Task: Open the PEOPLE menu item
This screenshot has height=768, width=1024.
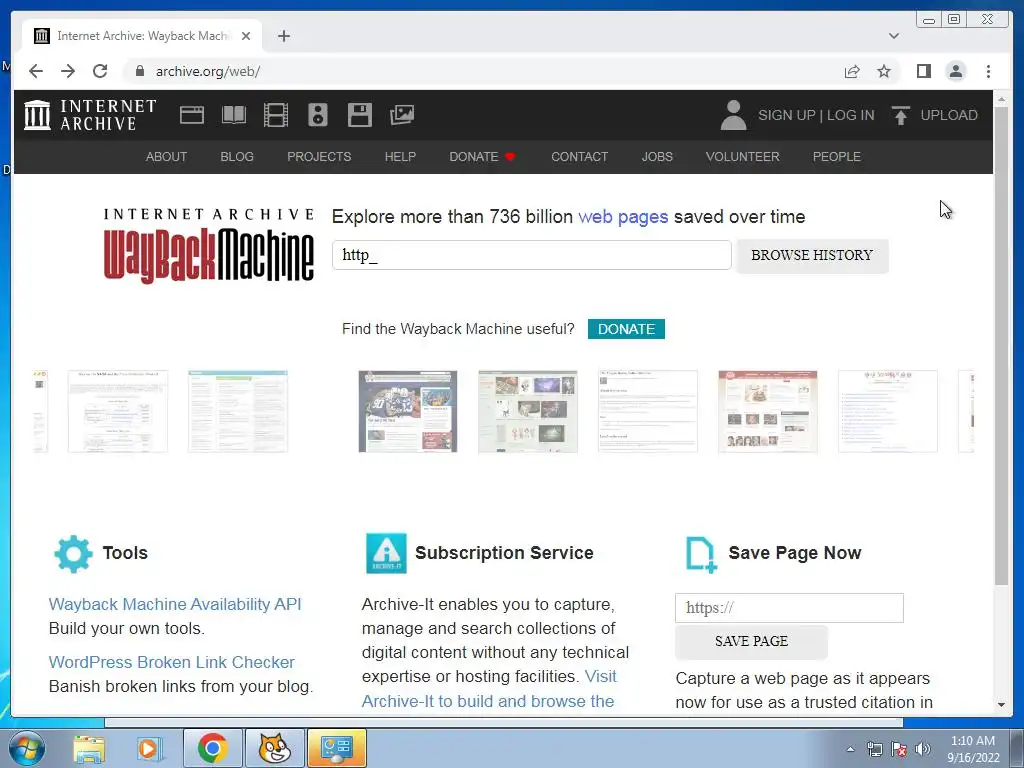Action: coord(837,157)
